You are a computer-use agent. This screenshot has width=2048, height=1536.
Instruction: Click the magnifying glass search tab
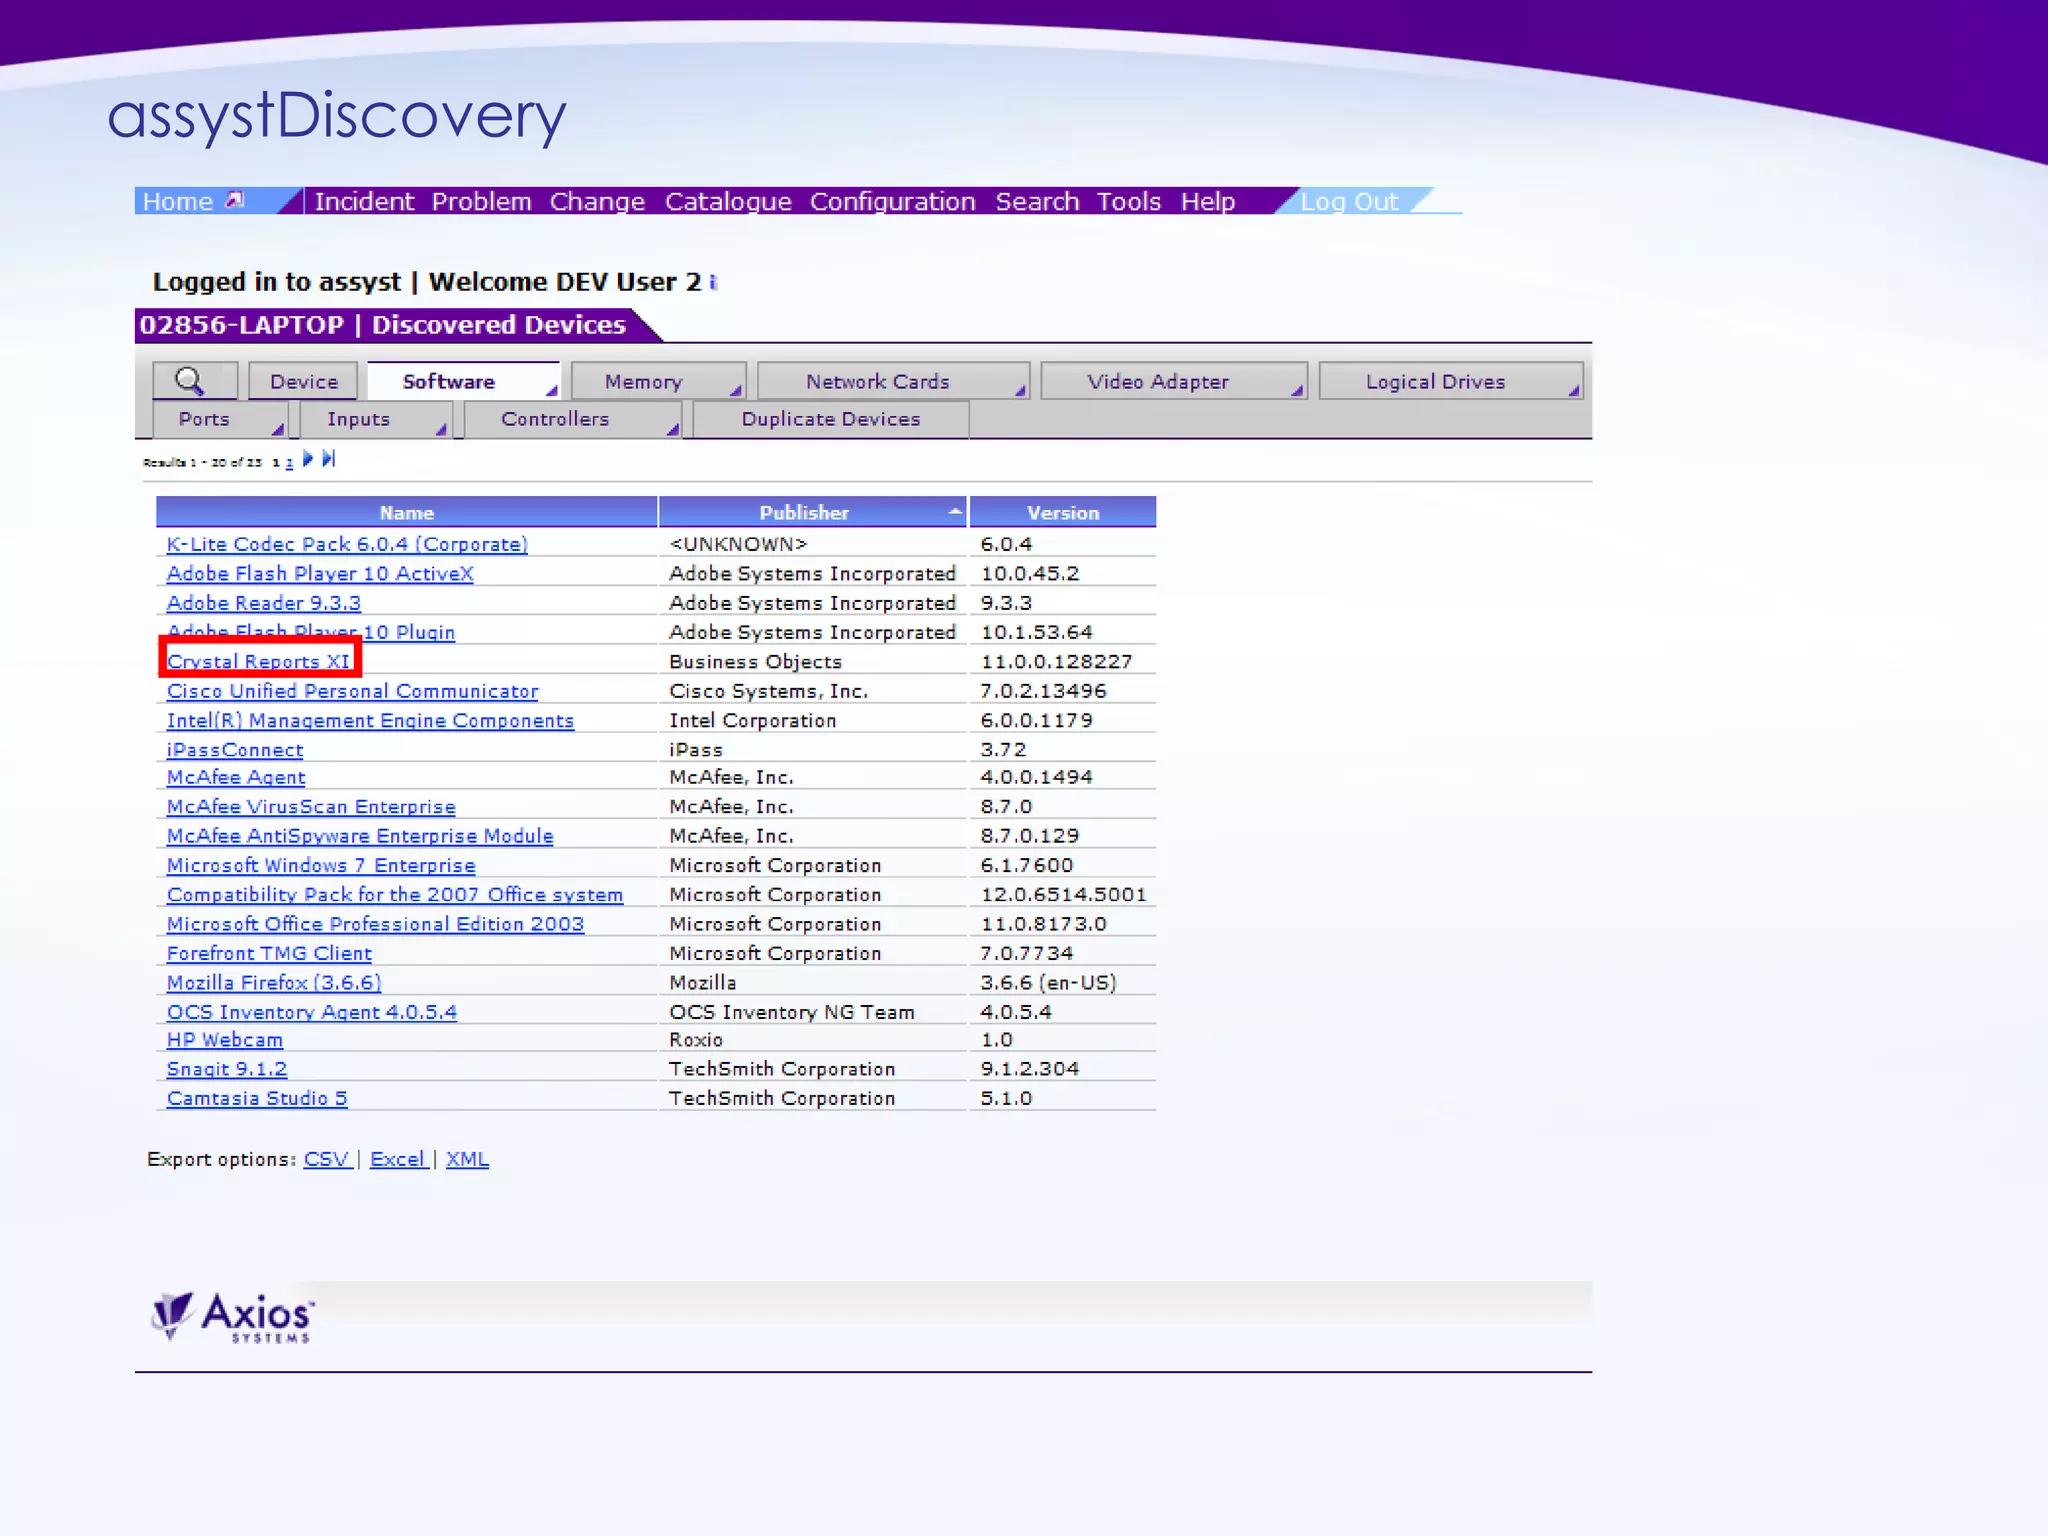point(190,381)
